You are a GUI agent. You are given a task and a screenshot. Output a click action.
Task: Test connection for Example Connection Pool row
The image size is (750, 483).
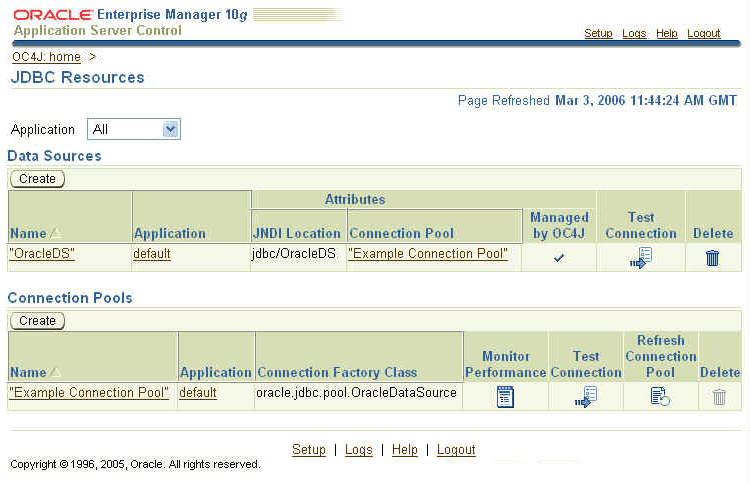click(586, 396)
